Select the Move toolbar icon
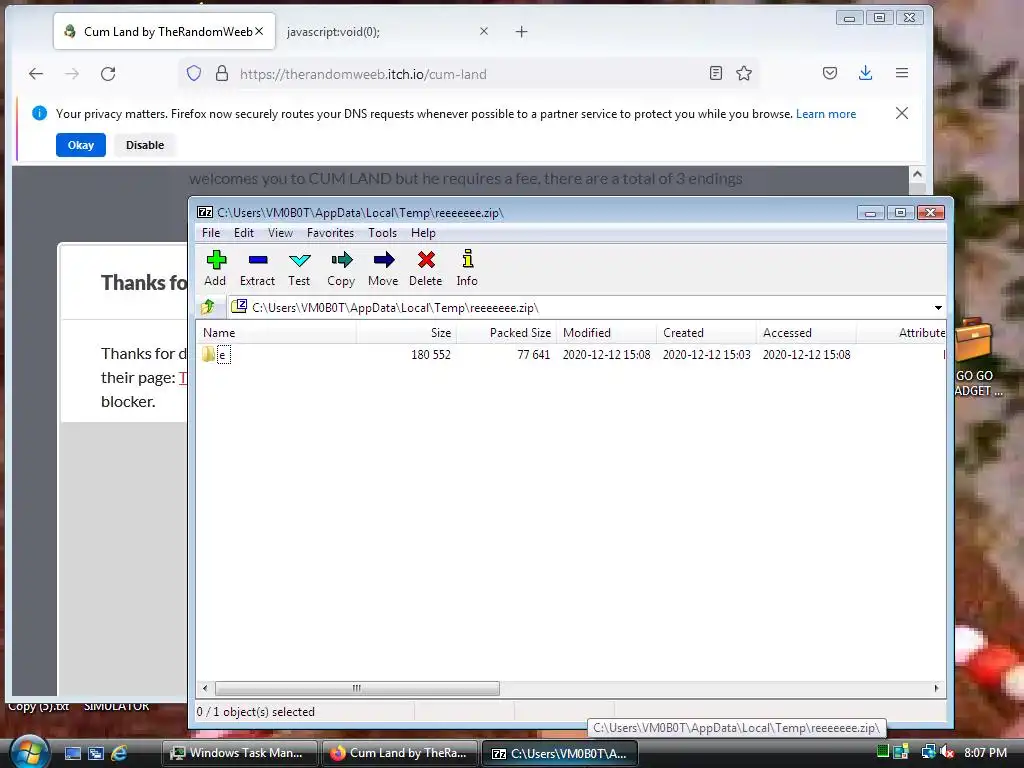Image resolution: width=1024 pixels, height=768 pixels. [383, 268]
